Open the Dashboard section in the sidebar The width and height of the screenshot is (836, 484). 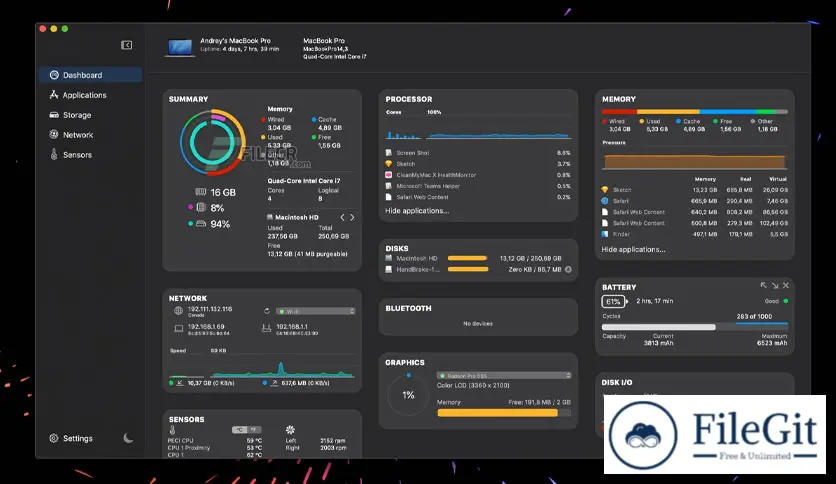[x=90, y=75]
